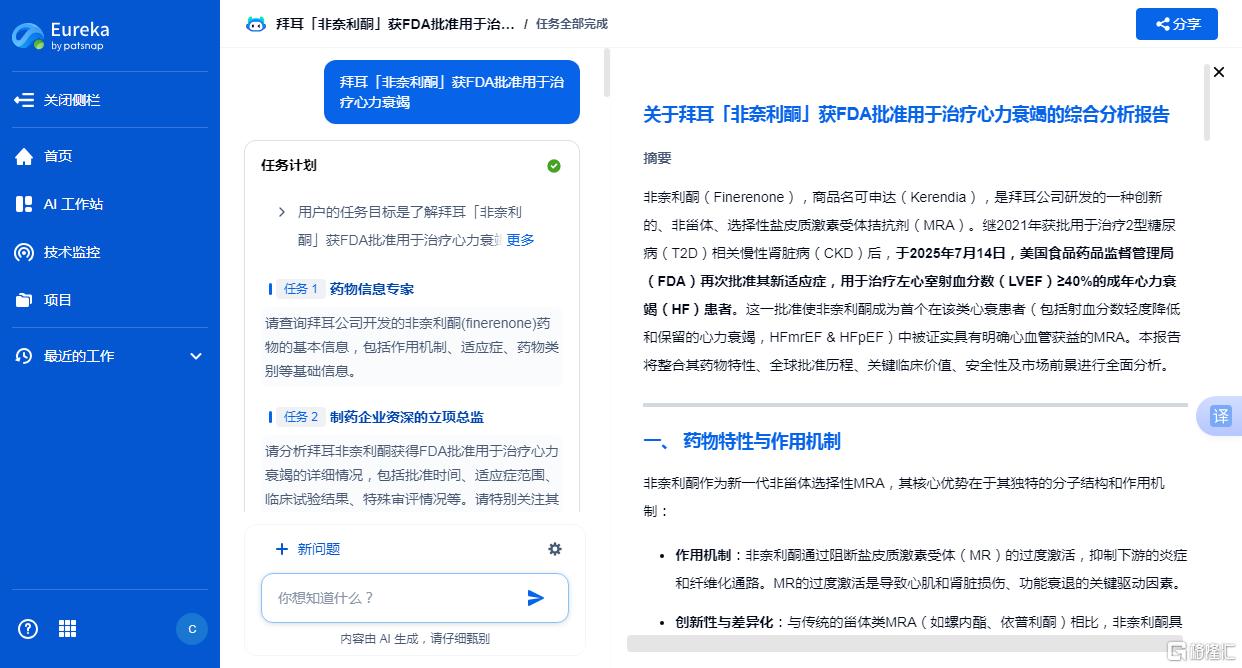
Task: Click the projects folder icon
Action: pos(24,300)
